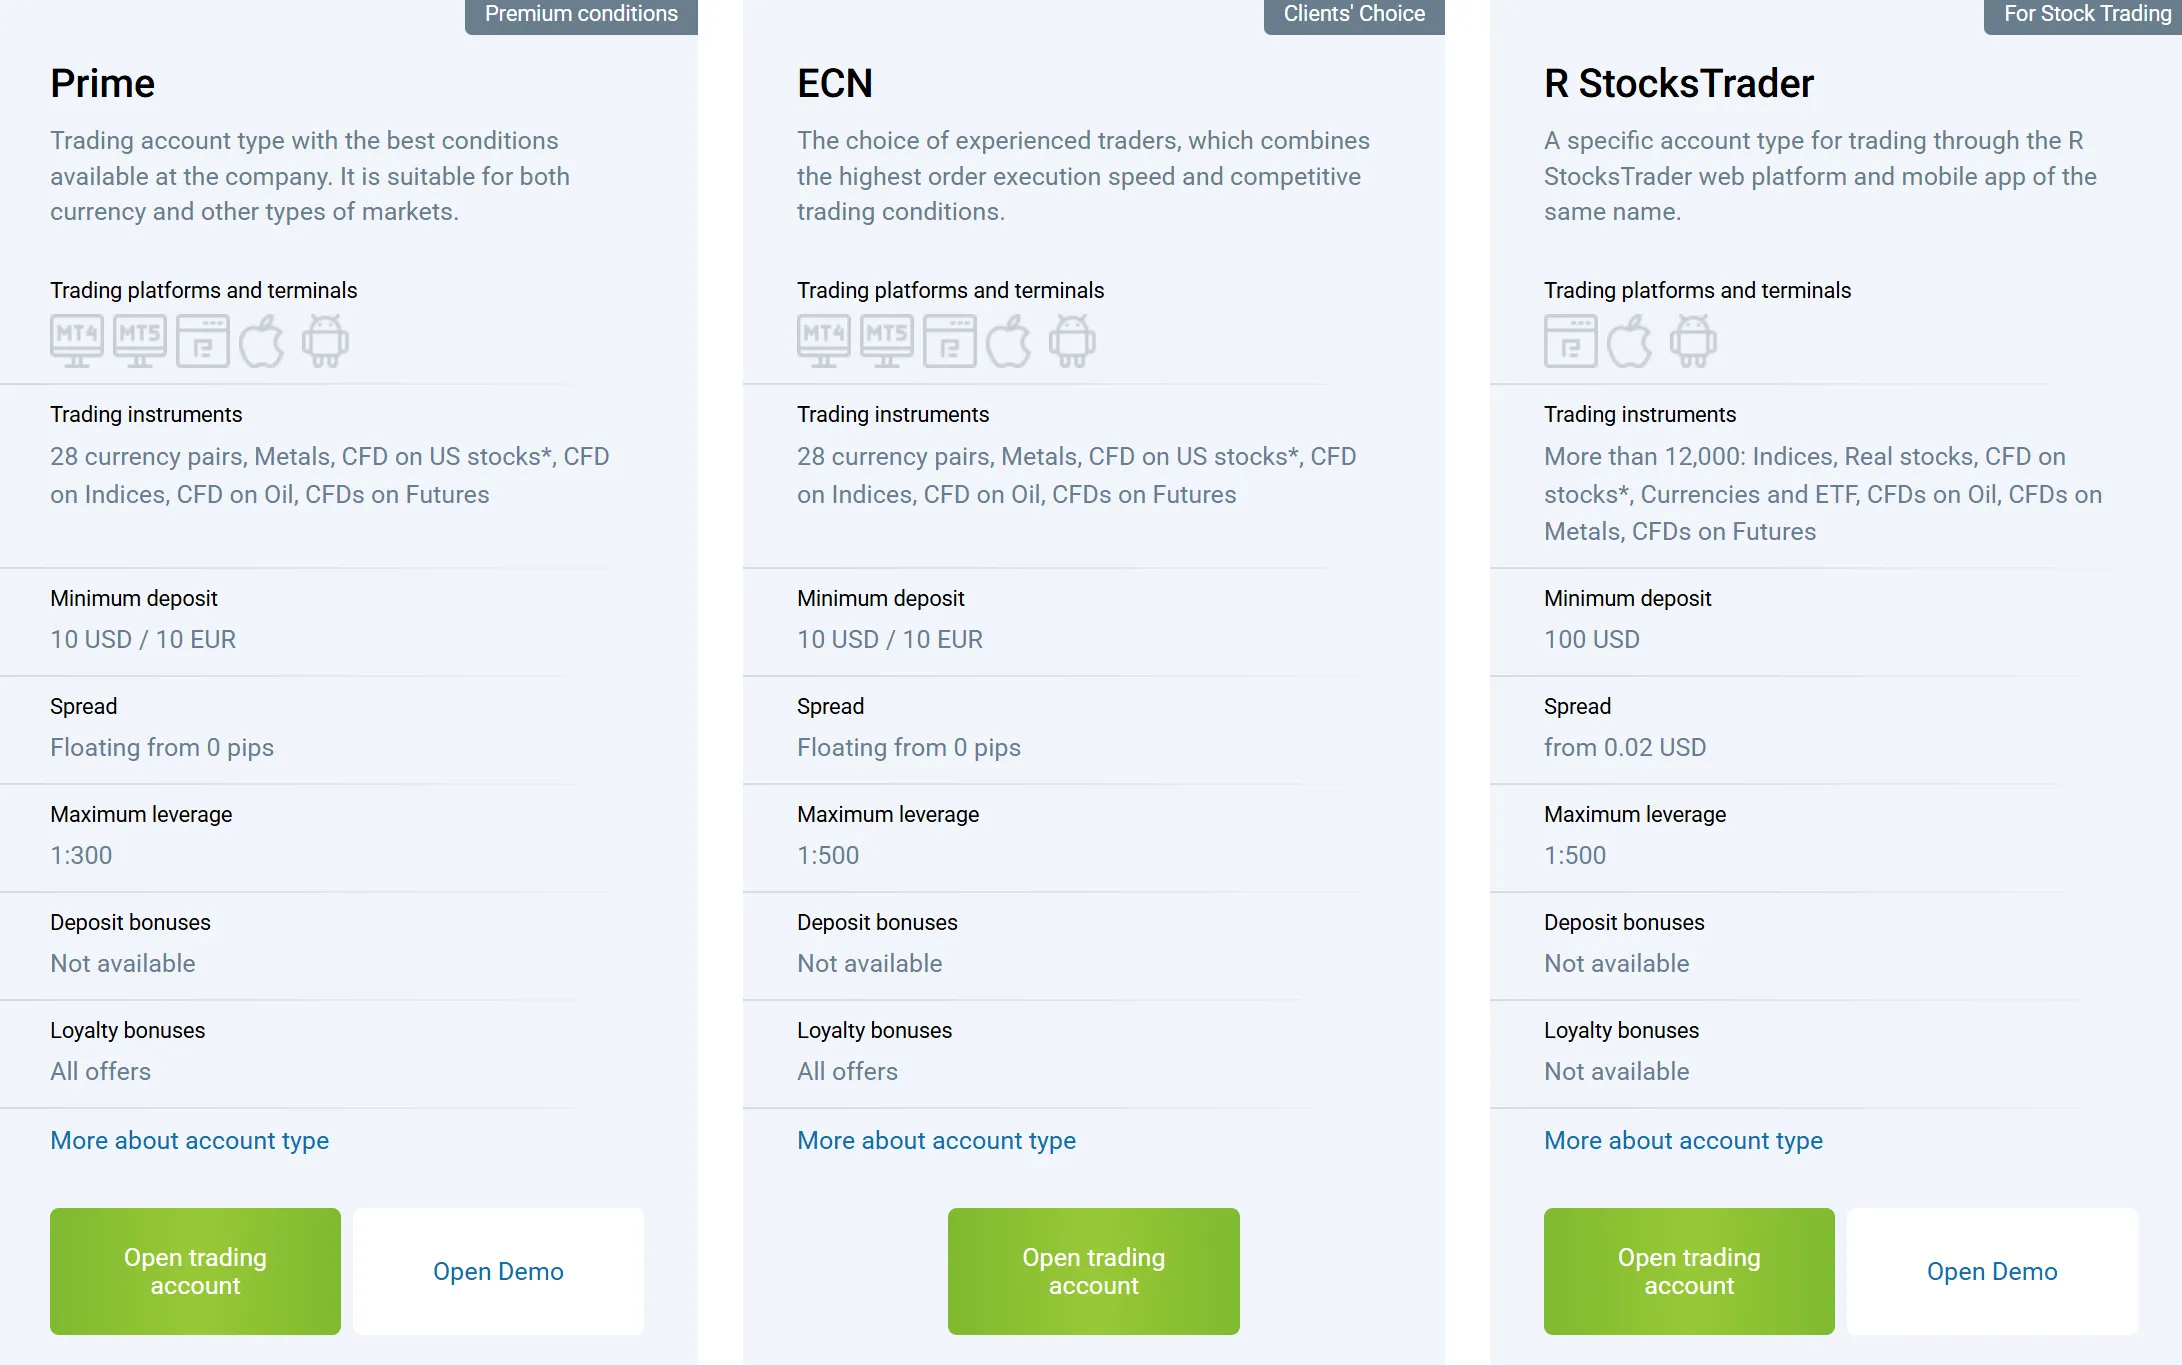Follow 'More about account type' link under Prime
2182x1365 pixels.
point(189,1140)
